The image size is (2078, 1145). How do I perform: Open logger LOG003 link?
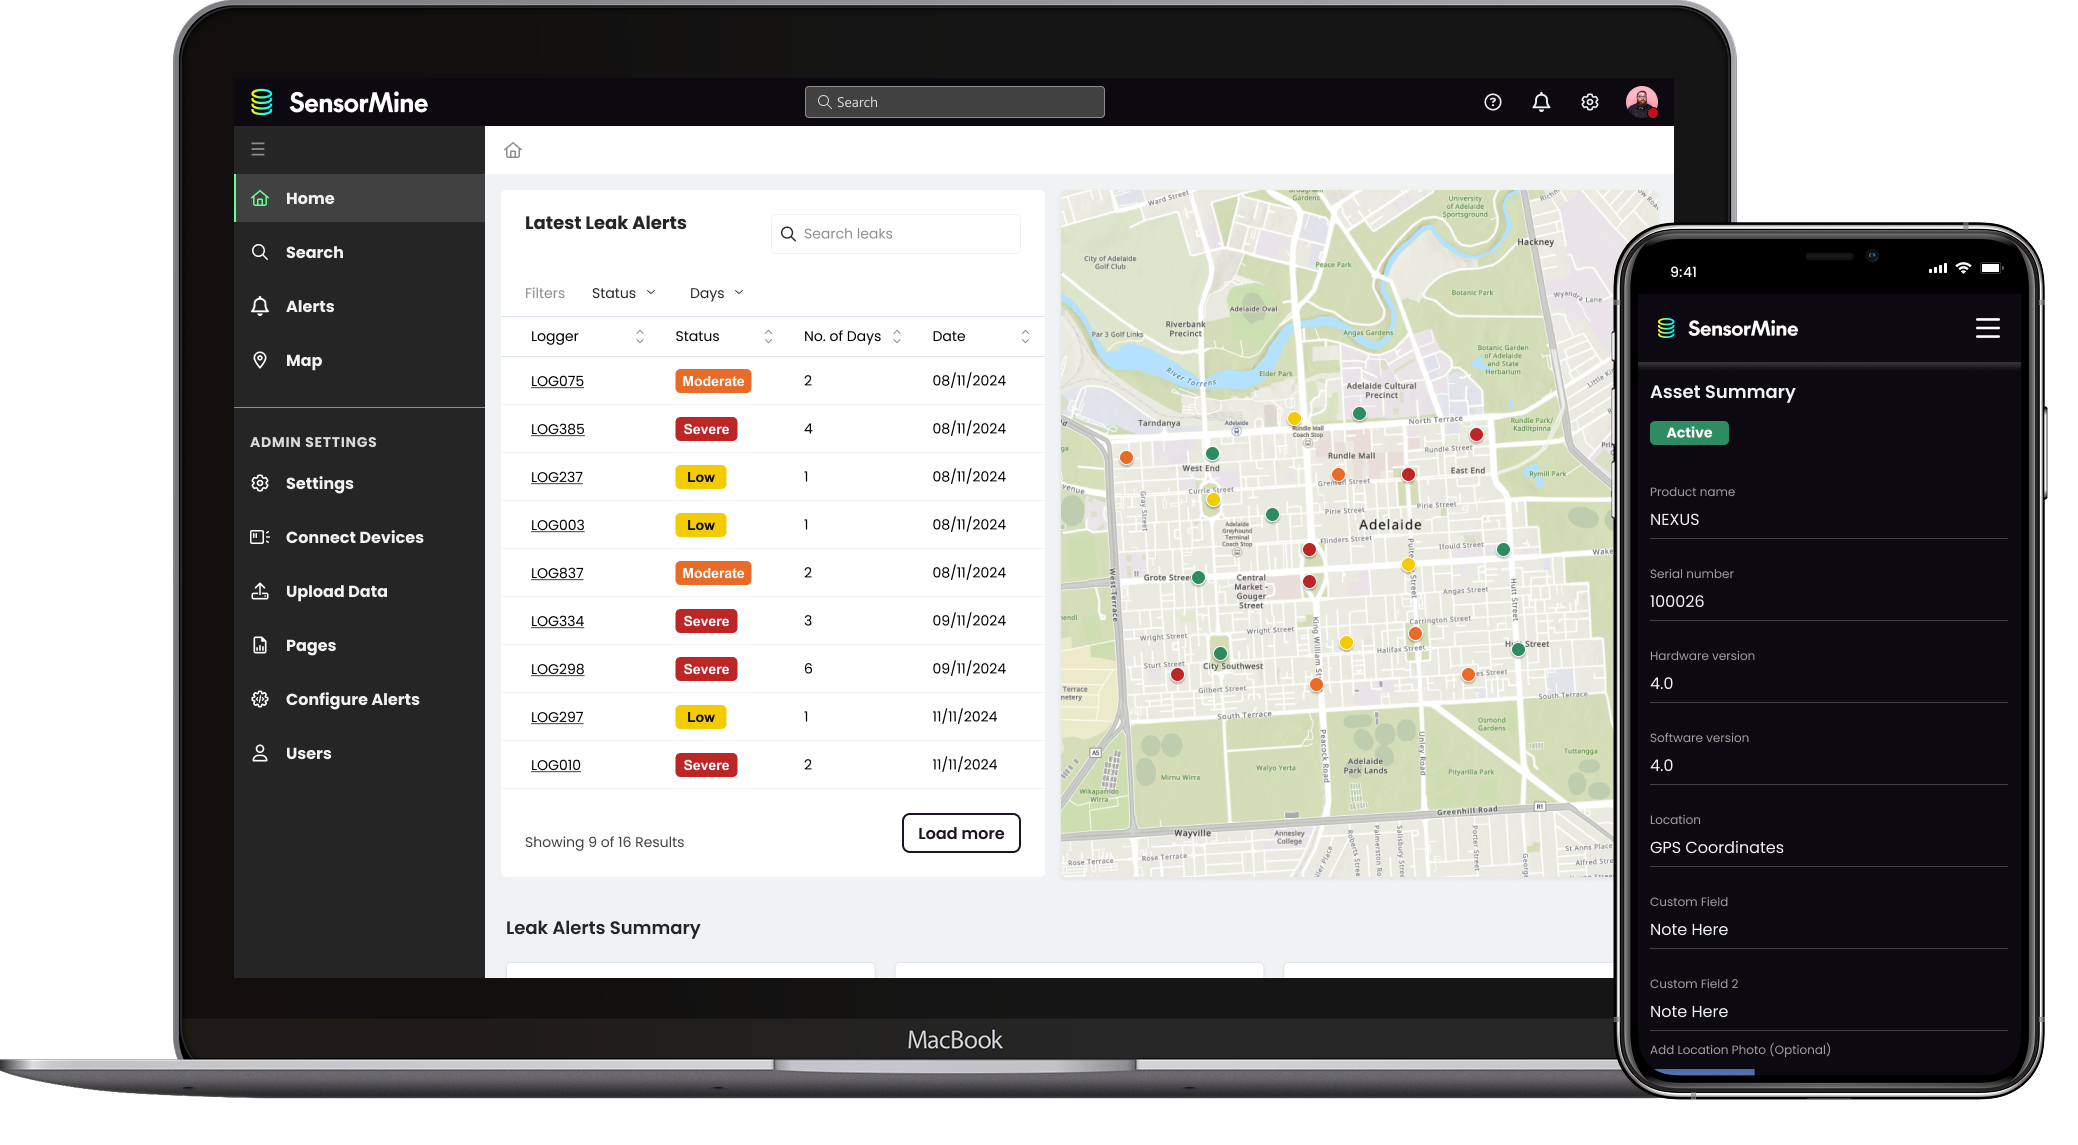tap(557, 525)
